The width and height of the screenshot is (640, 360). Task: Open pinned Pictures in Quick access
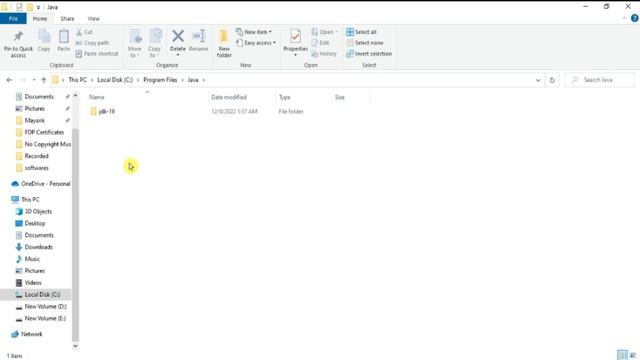coord(35,109)
